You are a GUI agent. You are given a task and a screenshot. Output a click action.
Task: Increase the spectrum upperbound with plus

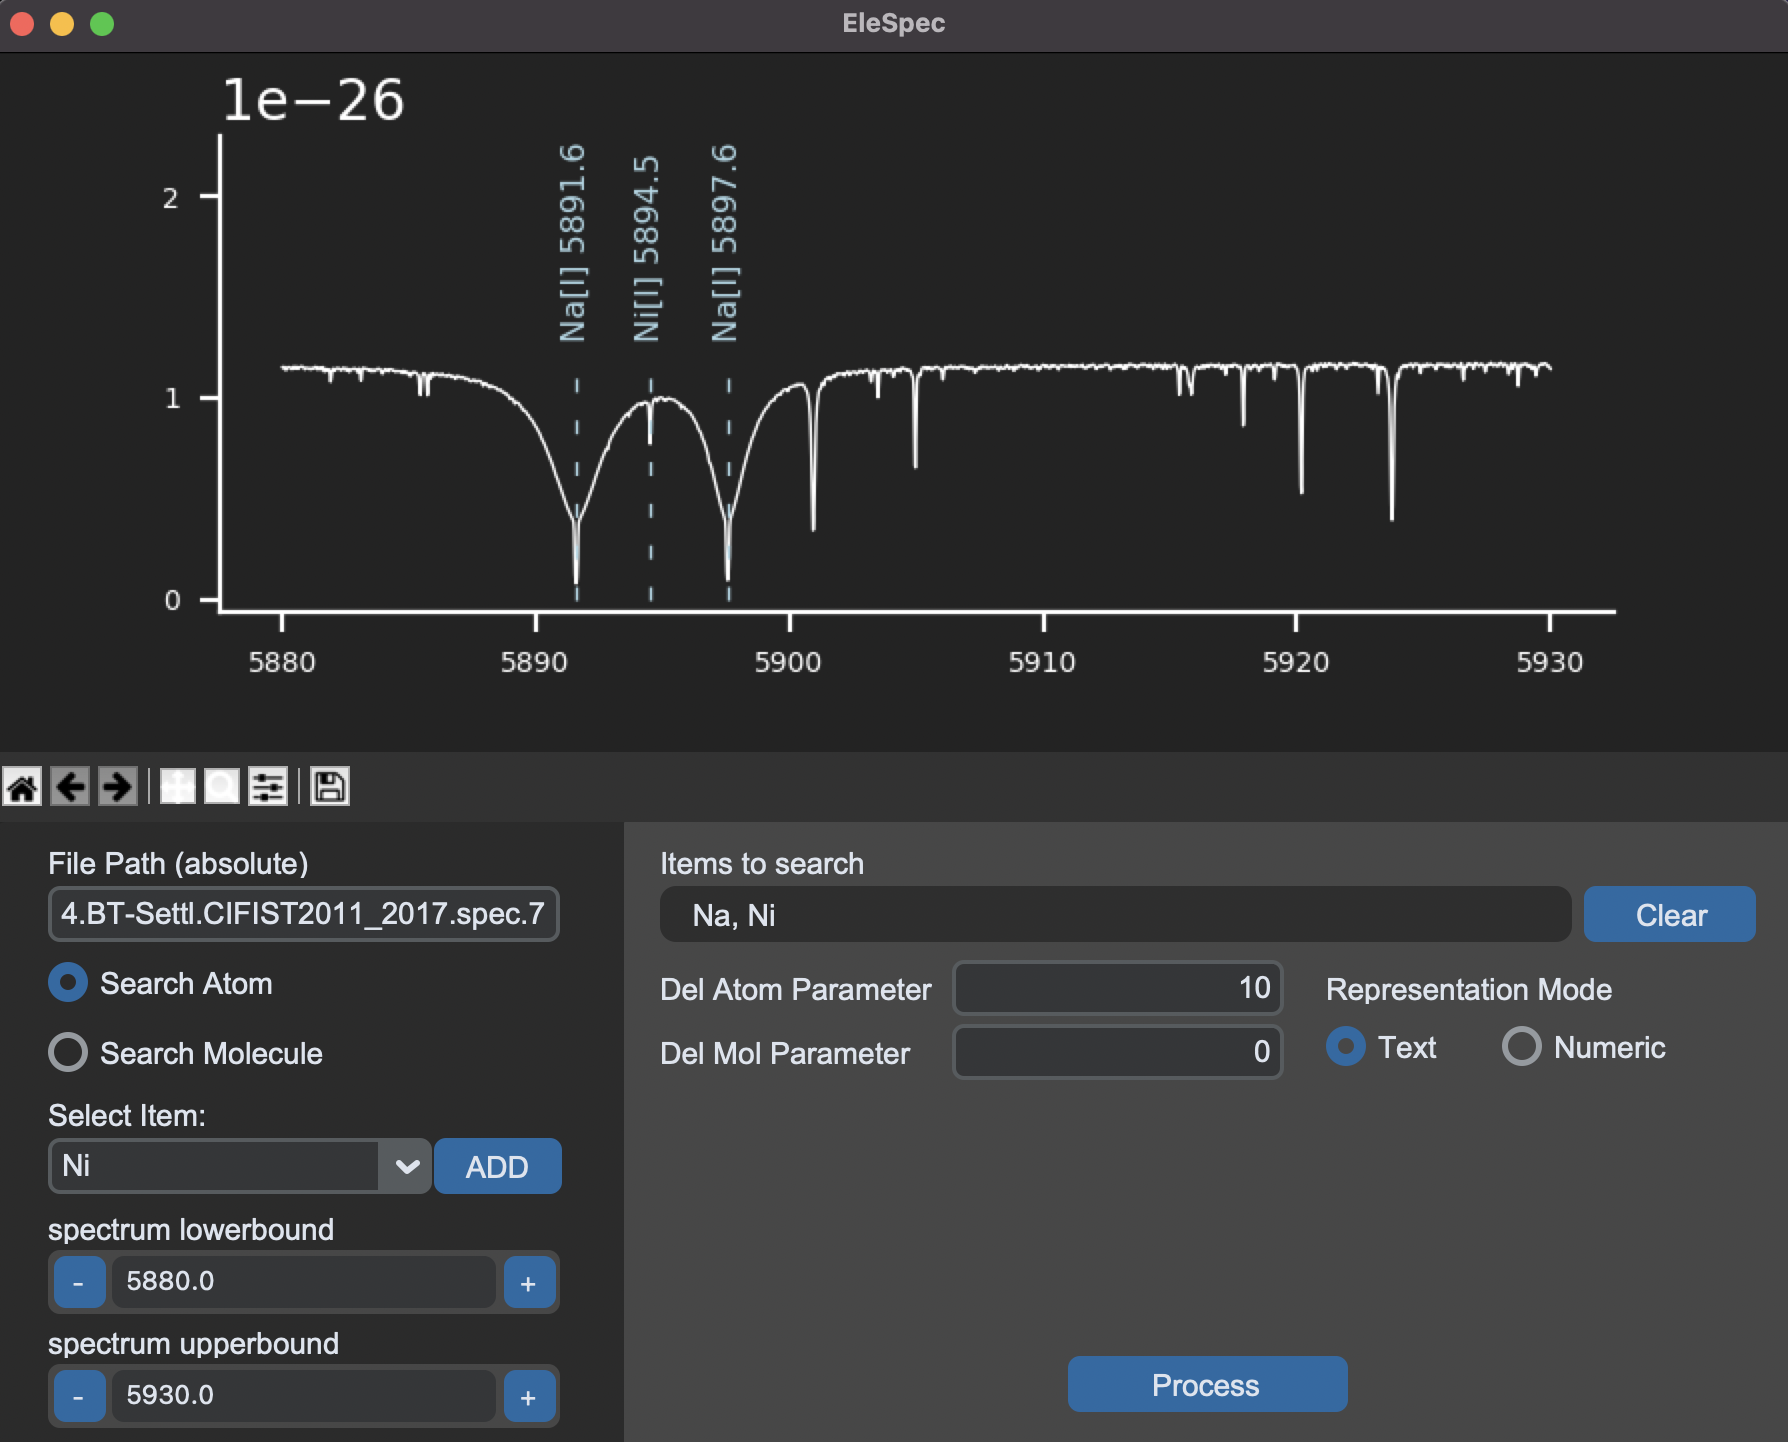click(529, 1396)
